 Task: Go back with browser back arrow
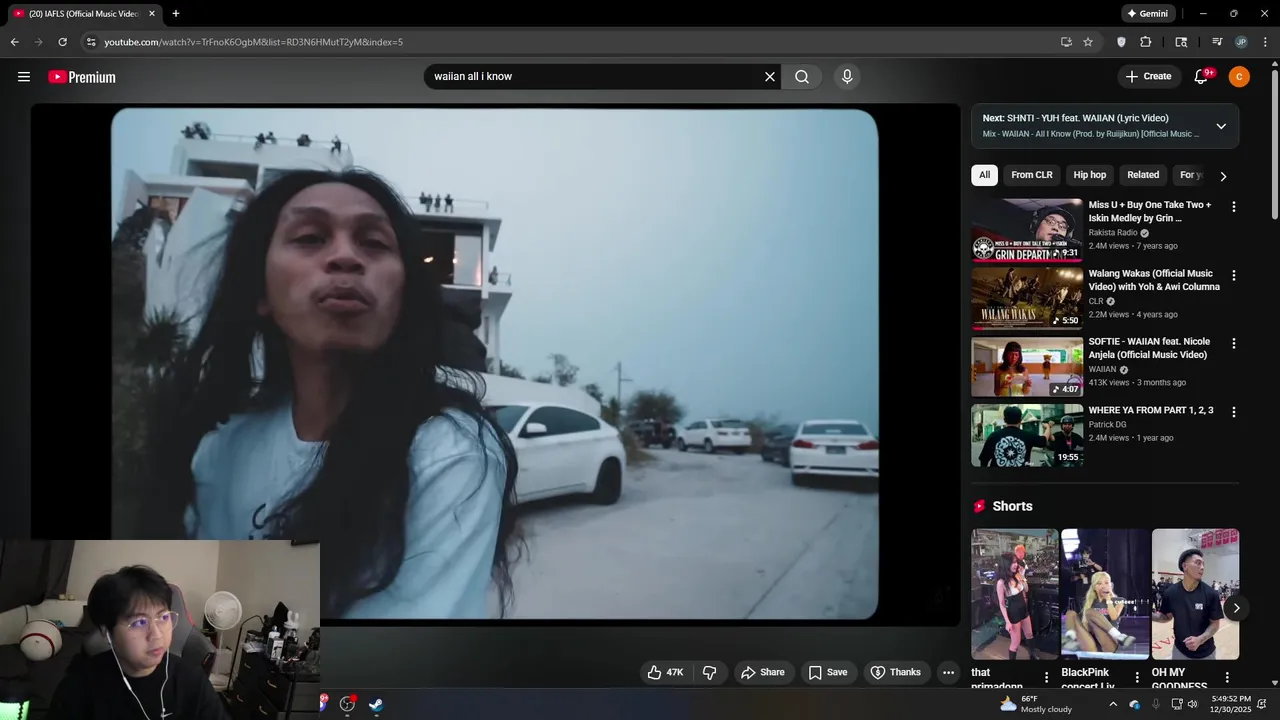tap(14, 42)
